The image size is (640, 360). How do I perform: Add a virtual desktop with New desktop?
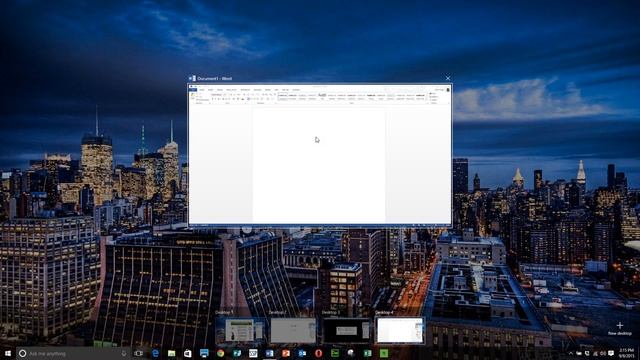pyautogui.click(x=620, y=328)
